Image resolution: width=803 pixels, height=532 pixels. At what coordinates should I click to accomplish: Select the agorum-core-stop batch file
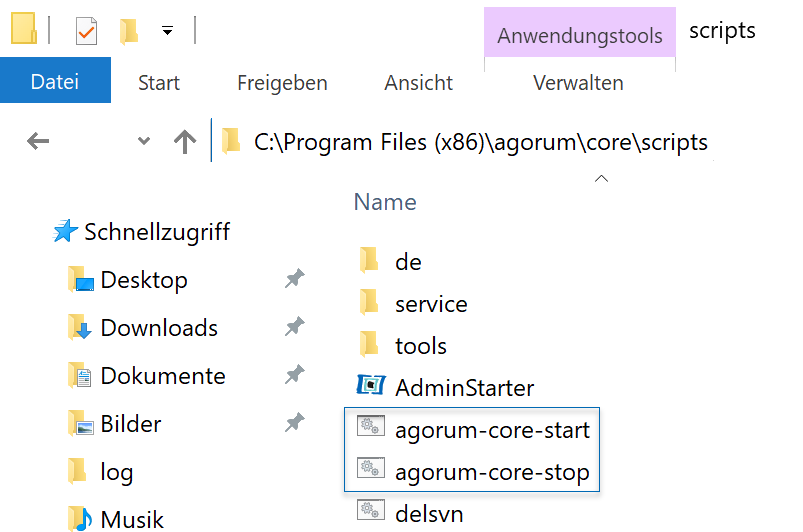pyautogui.click(x=473, y=472)
